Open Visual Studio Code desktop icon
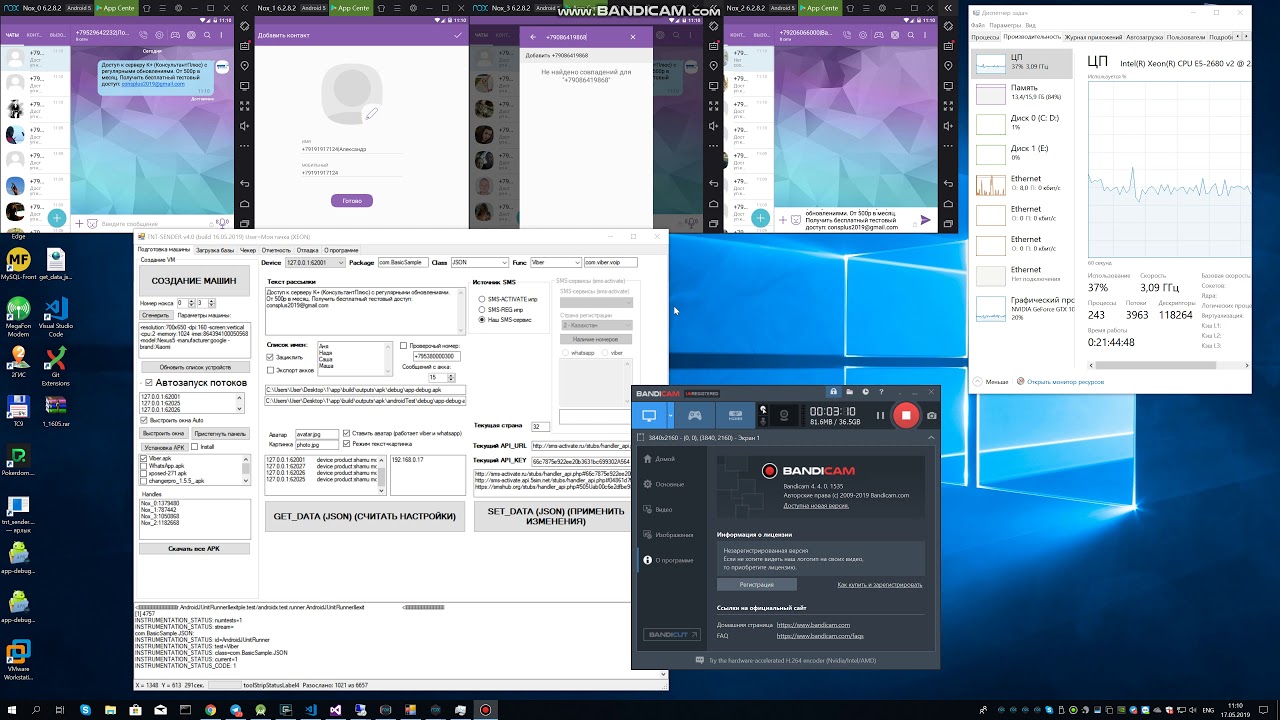The image size is (1280, 720). (56, 314)
